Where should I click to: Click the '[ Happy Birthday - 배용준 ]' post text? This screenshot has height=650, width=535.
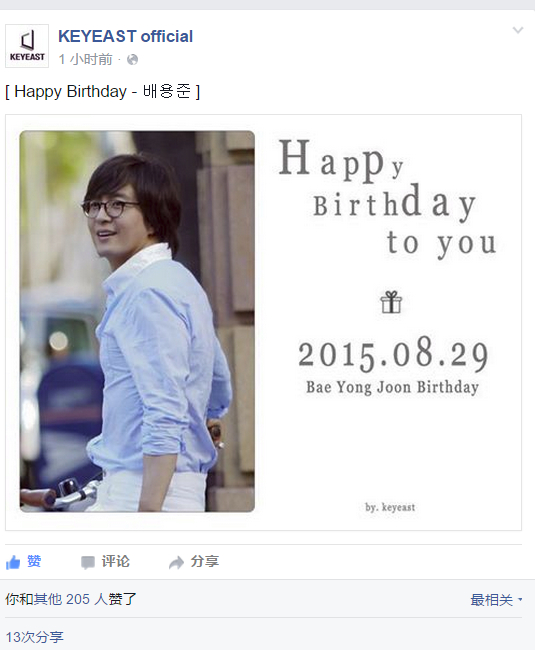click(x=102, y=91)
